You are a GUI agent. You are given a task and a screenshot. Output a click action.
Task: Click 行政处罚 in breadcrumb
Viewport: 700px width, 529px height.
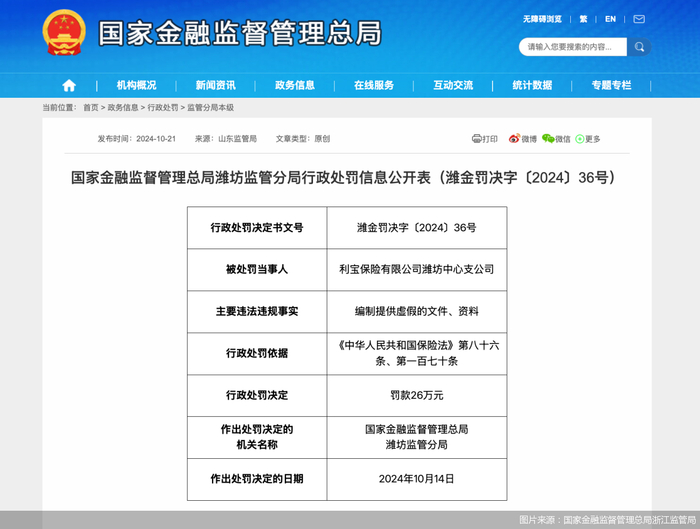(163, 108)
